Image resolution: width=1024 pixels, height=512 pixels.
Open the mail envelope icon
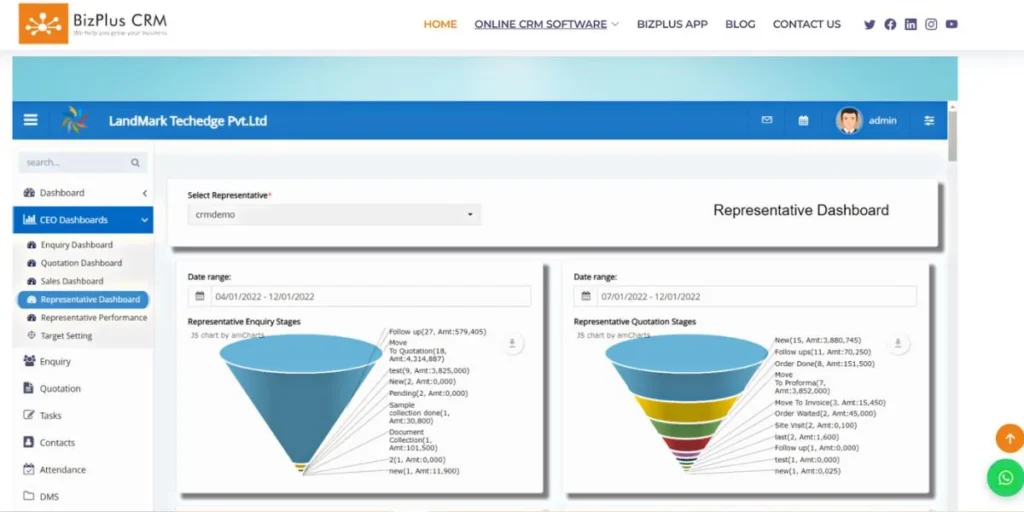pos(767,120)
